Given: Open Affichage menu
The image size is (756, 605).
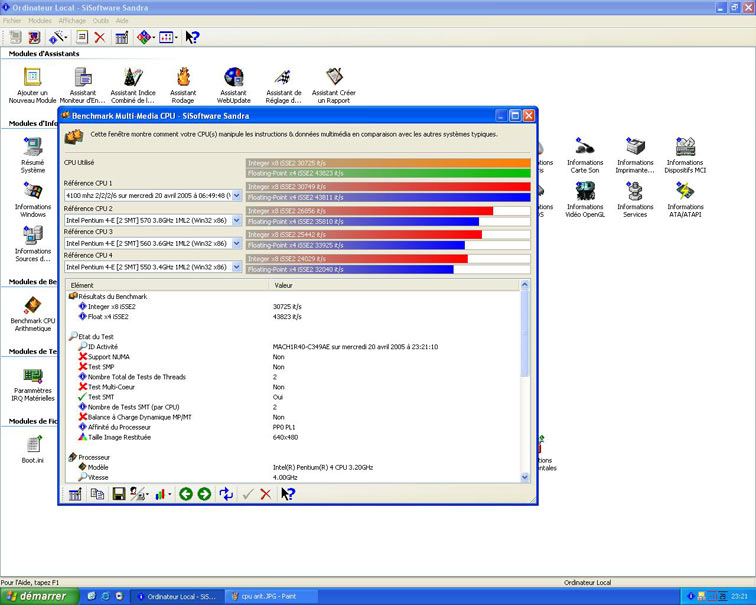Looking at the screenshot, I should coord(72,21).
